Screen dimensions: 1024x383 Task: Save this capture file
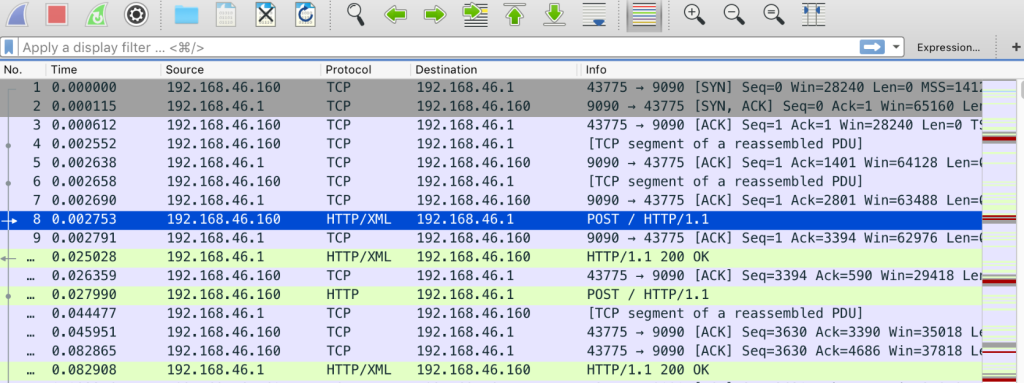(x=226, y=14)
